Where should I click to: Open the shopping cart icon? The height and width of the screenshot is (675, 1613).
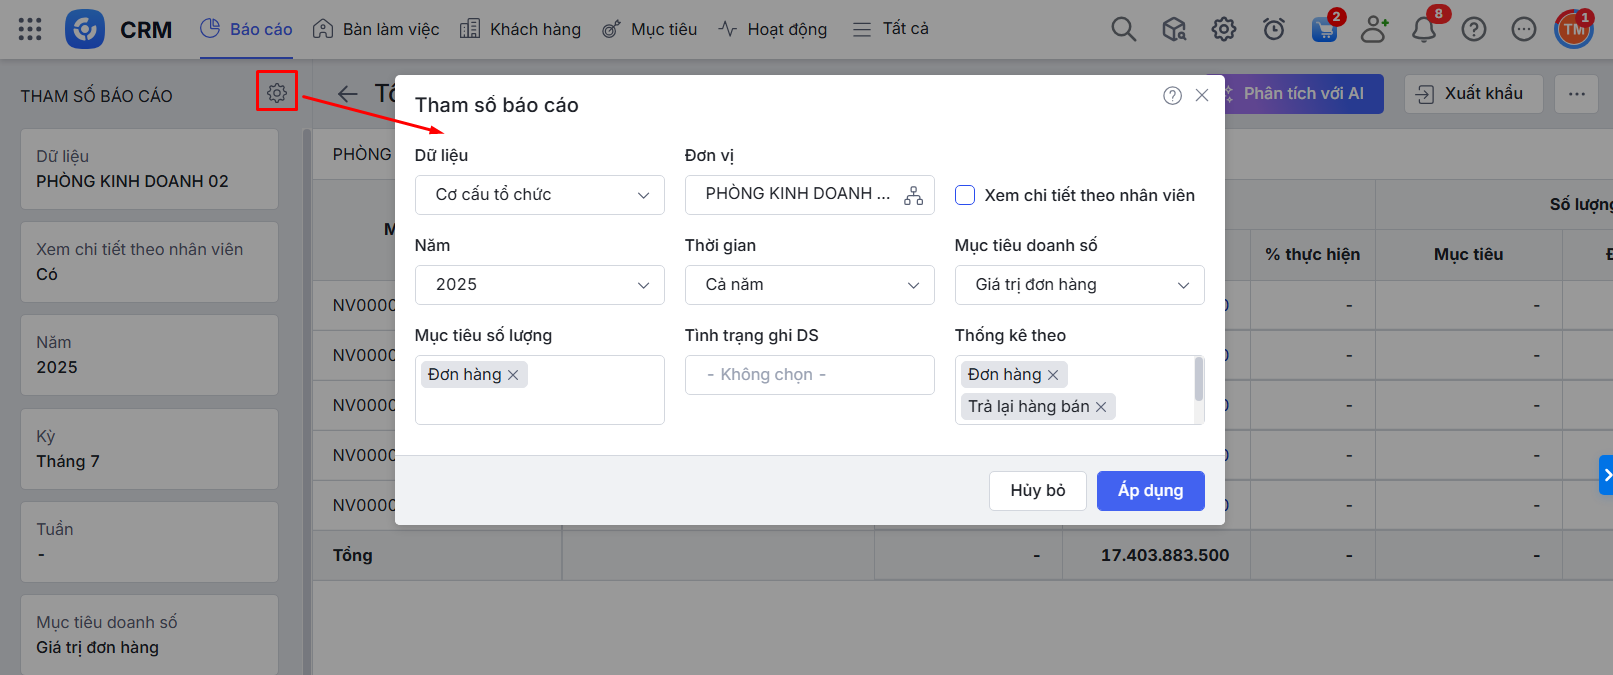click(1324, 29)
